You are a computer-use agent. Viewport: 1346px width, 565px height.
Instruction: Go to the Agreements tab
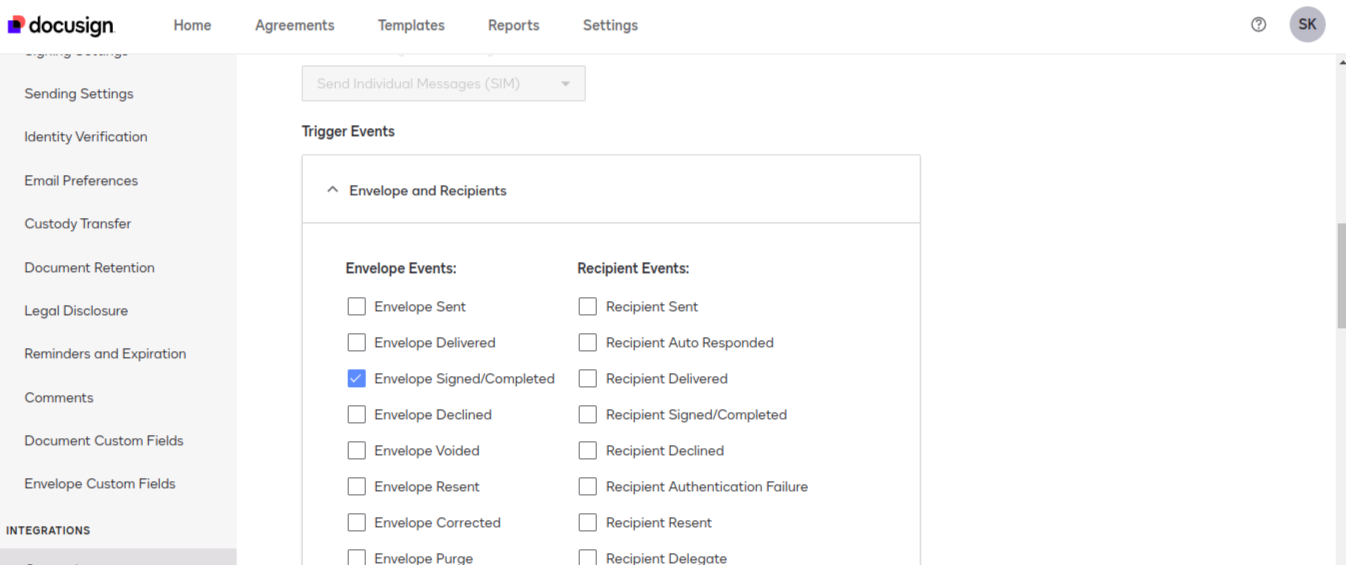(x=294, y=25)
